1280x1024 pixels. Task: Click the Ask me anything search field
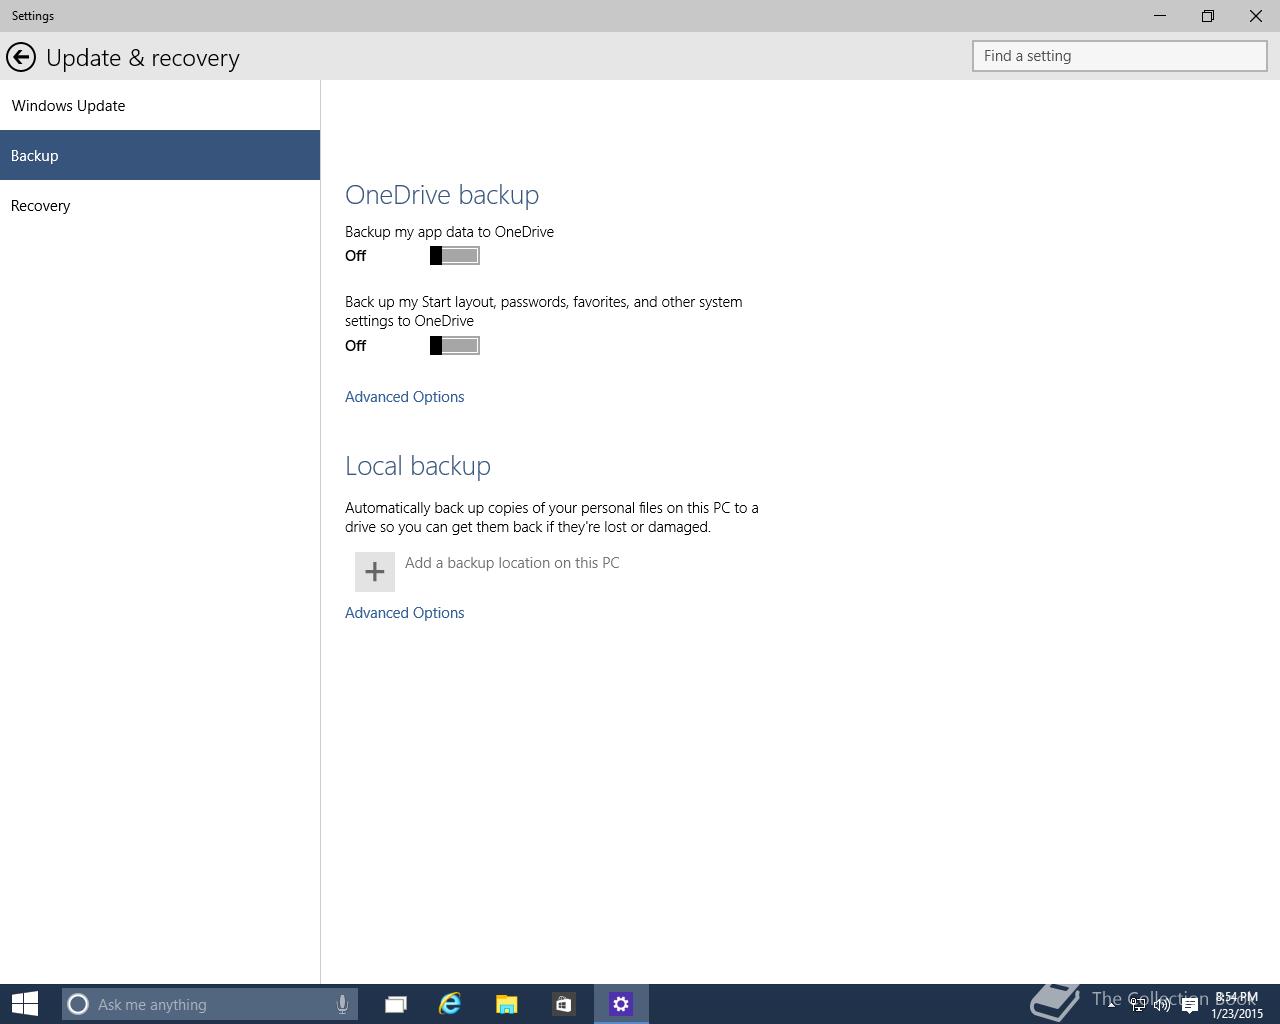(x=210, y=1004)
